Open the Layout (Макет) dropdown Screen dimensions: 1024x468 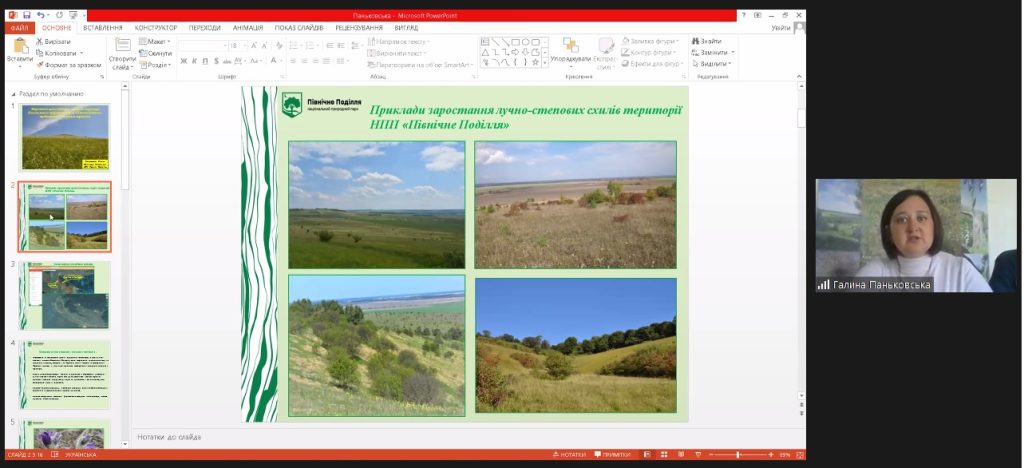point(157,42)
